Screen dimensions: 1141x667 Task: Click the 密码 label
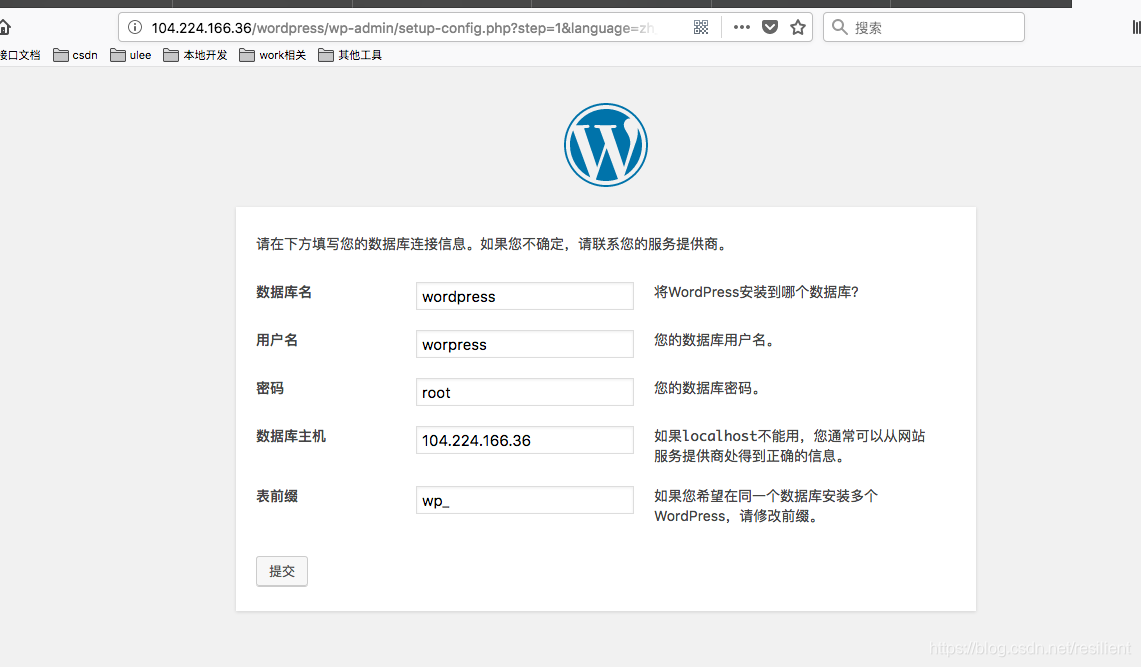270,388
